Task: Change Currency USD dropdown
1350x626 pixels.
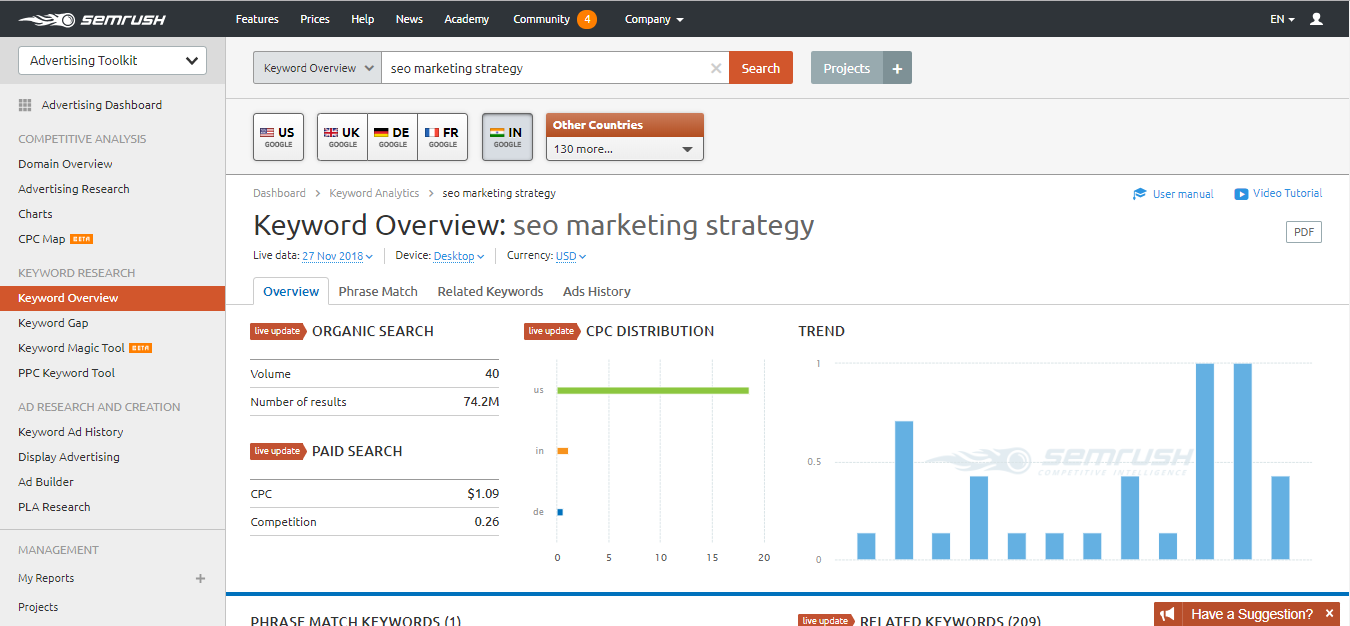Action: point(571,256)
